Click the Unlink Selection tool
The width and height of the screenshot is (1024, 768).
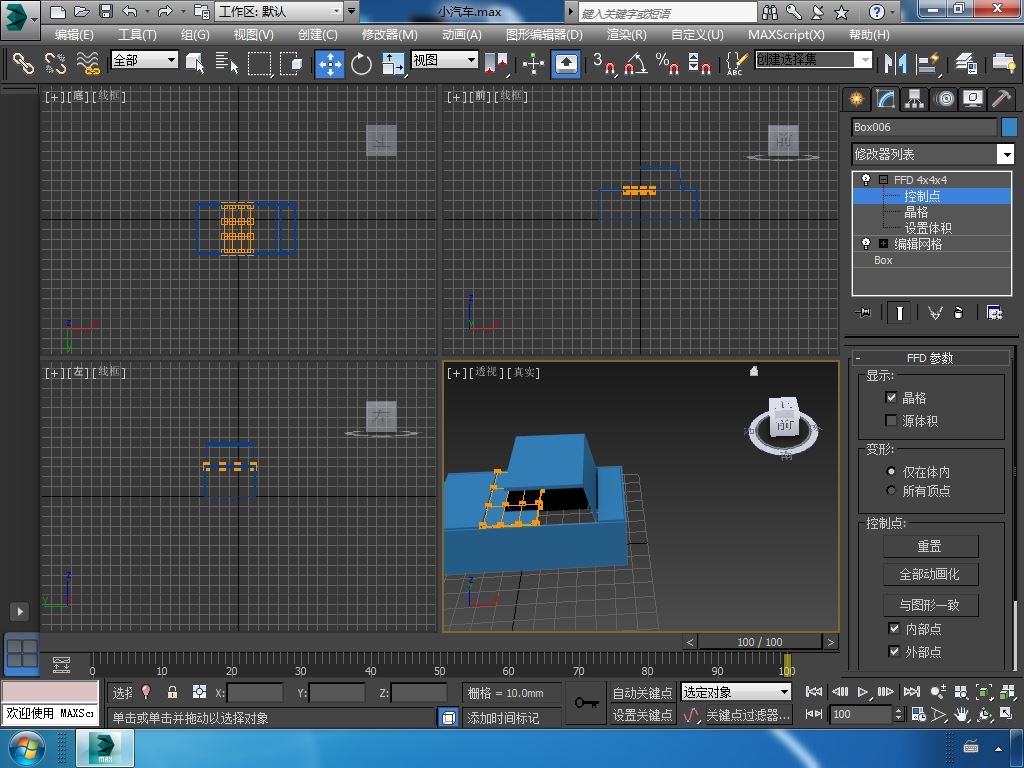[x=56, y=63]
